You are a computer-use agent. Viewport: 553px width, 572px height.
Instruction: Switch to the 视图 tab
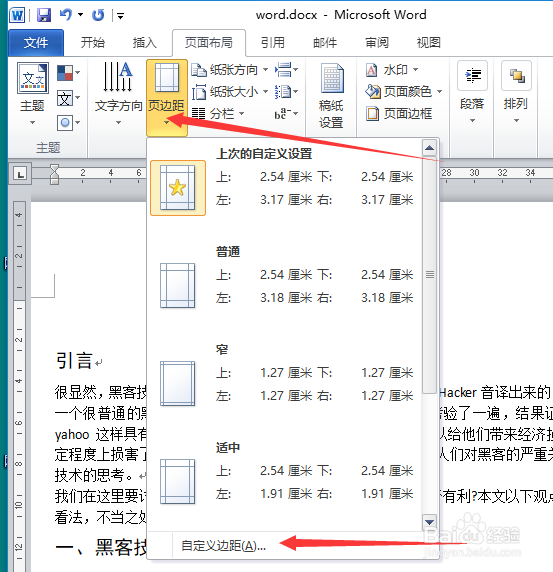[429, 43]
